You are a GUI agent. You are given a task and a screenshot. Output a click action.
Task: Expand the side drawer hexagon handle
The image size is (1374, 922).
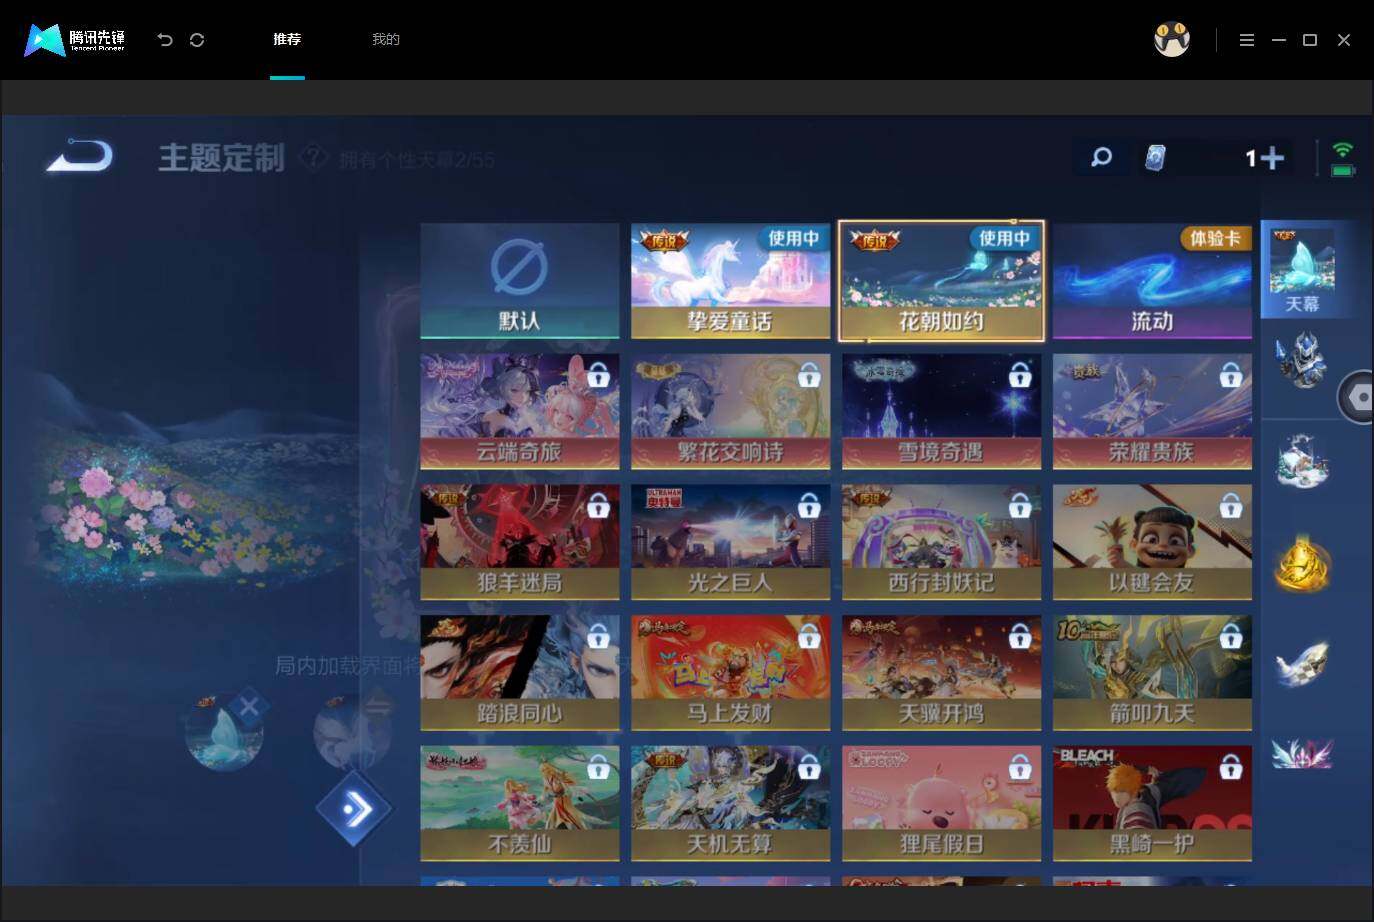[x=1357, y=397]
